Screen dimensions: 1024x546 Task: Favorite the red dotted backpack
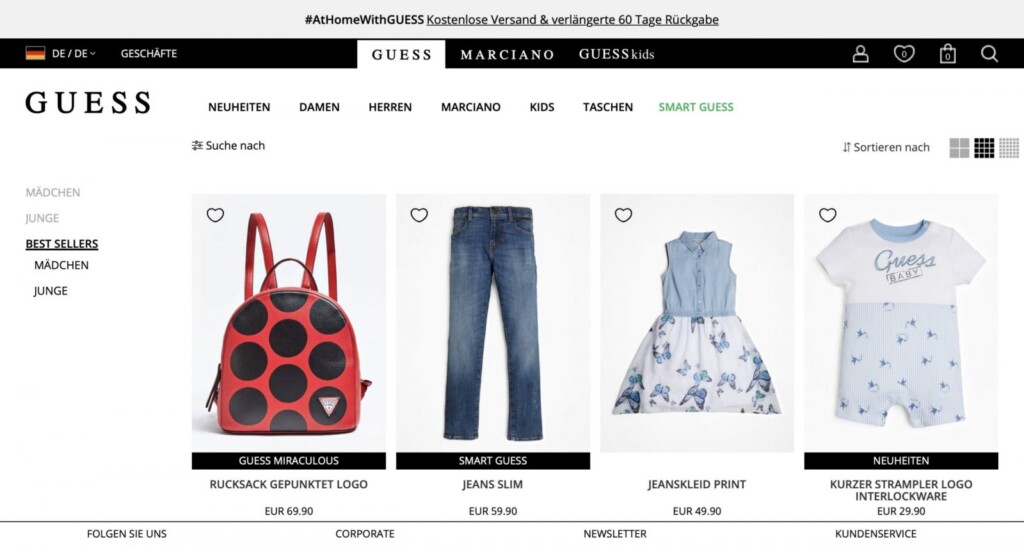216,215
